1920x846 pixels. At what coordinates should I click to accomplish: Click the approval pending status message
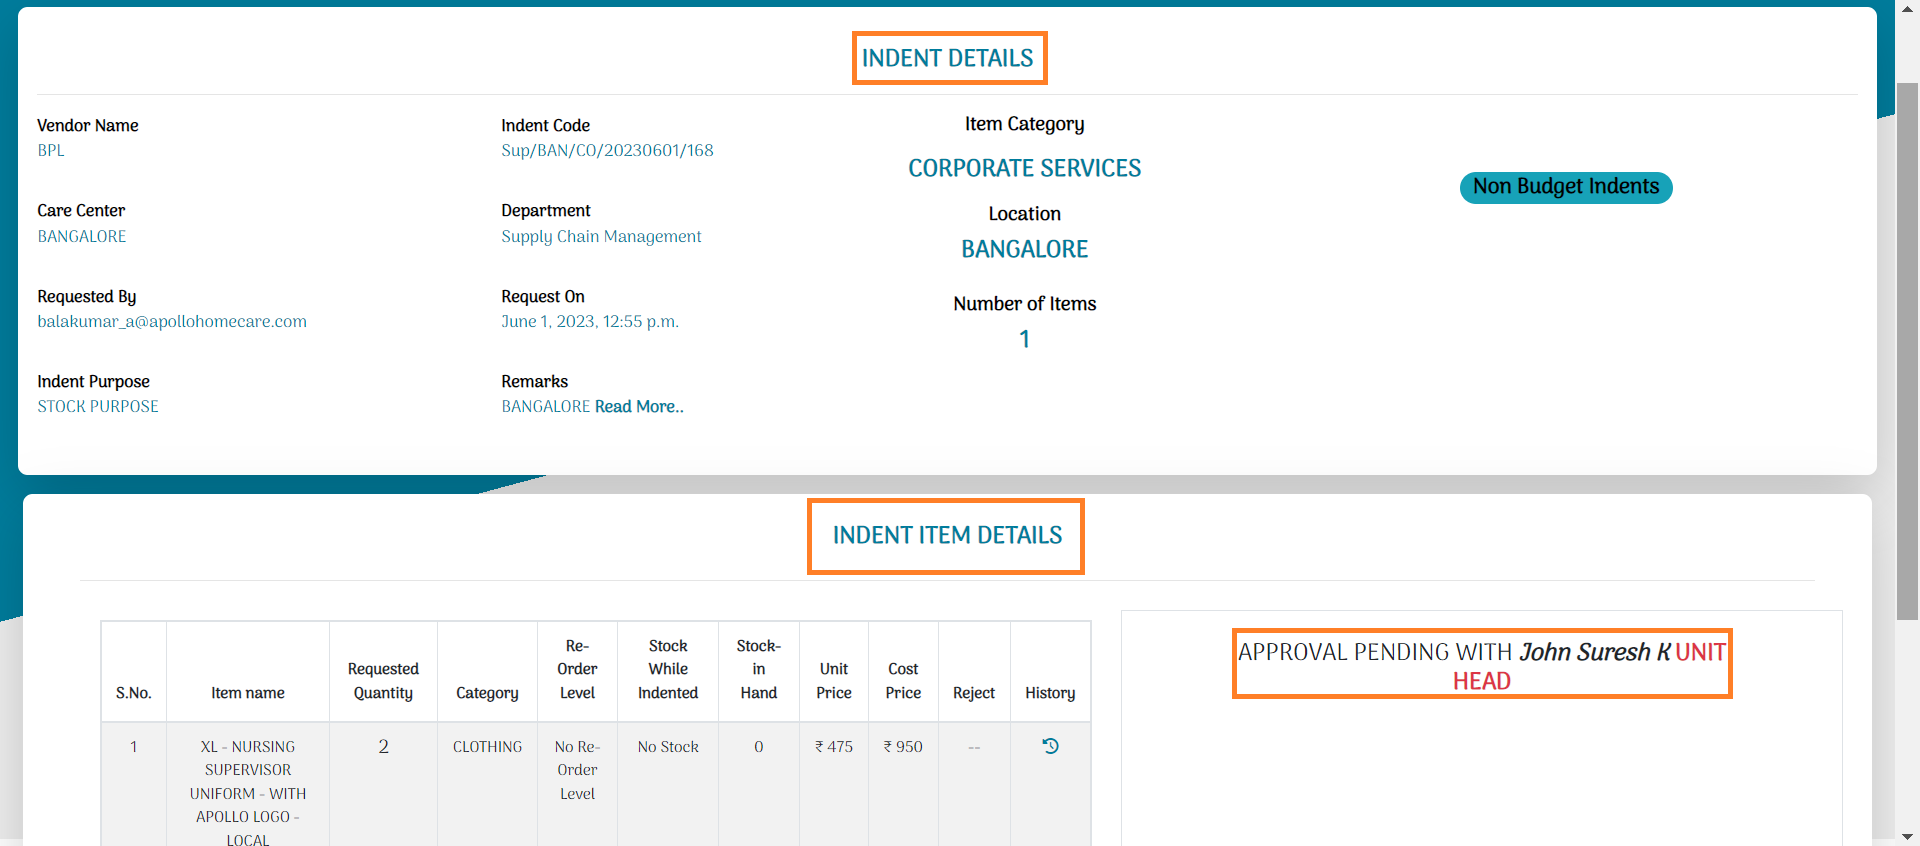click(x=1481, y=666)
